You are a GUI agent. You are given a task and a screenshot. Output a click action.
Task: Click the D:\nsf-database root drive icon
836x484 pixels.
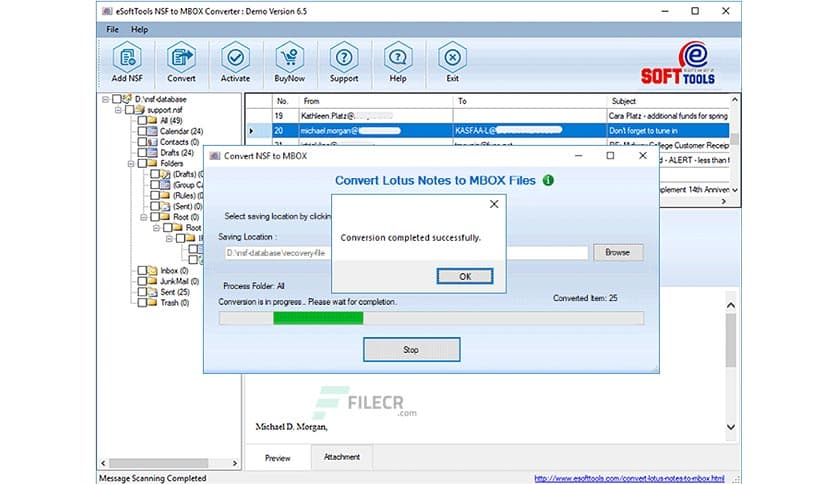(127, 99)
